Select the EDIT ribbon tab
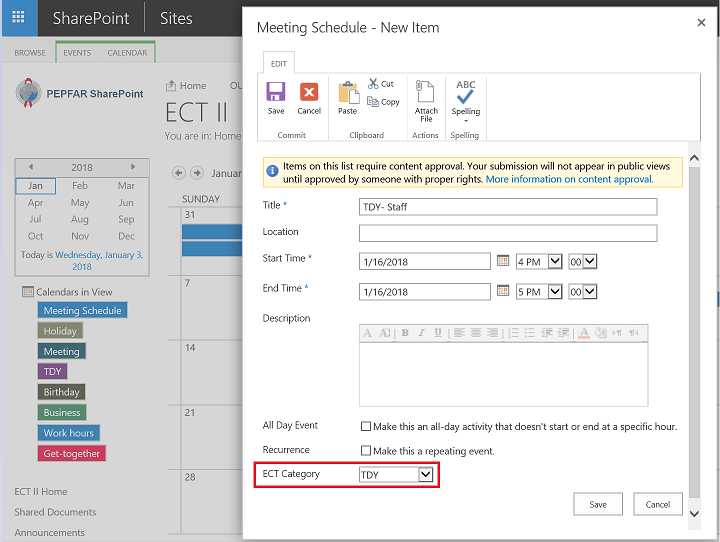720x542 pixels. click(x=279, y=63)
